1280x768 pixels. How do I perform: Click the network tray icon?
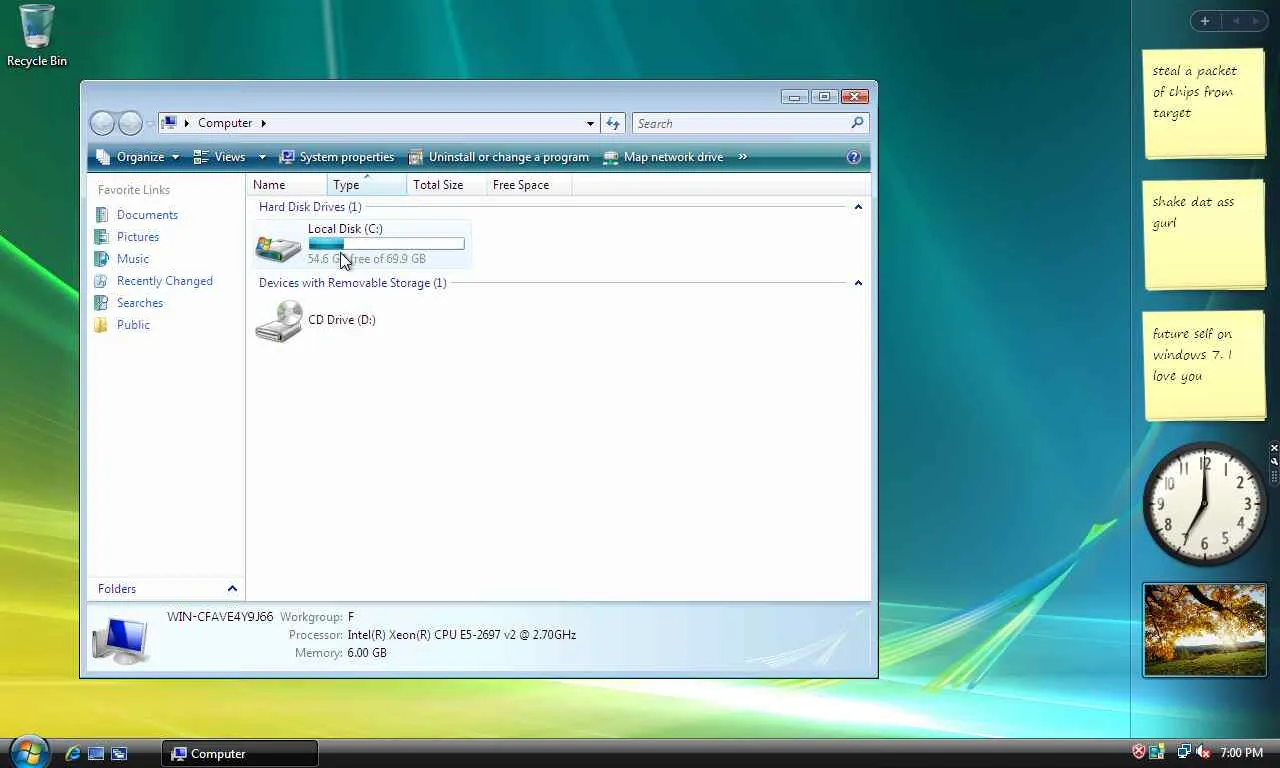pyautogui.click(x=1184, y=752)
